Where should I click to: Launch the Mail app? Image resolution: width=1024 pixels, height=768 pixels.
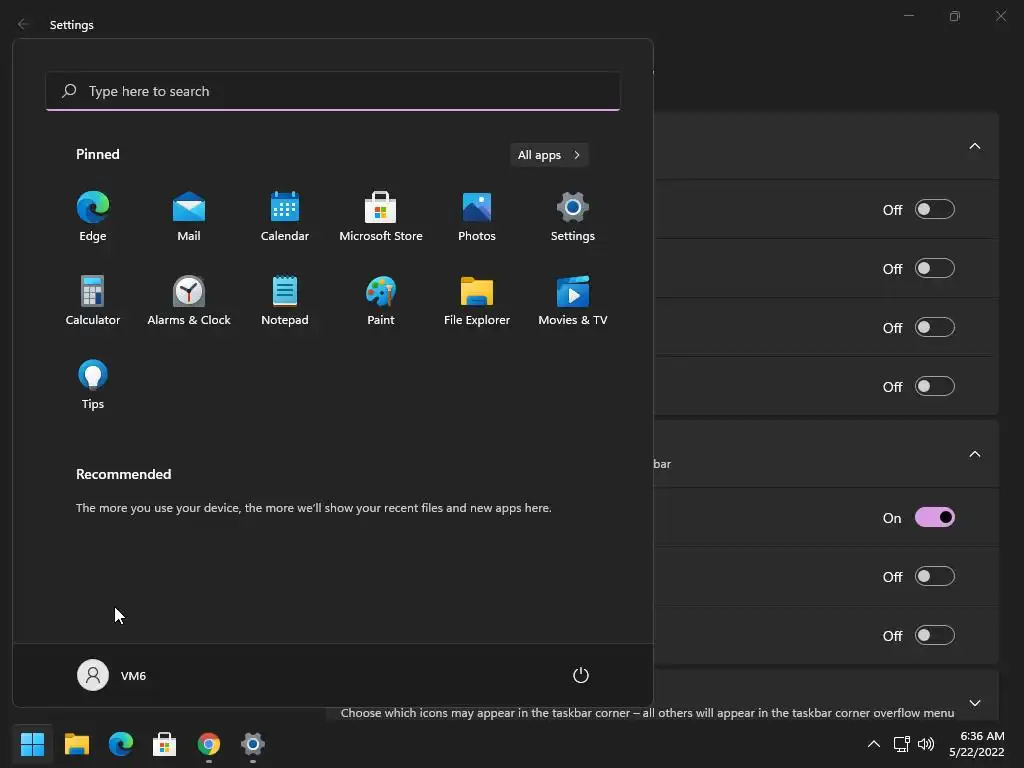click(189, 217)
